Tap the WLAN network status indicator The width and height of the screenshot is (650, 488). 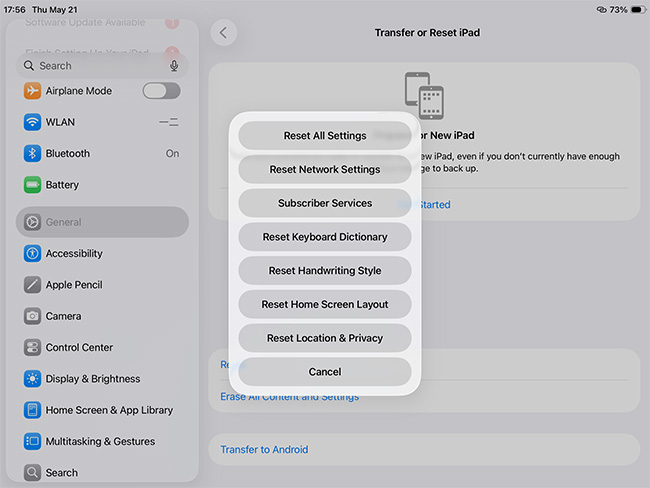[169, 122]
